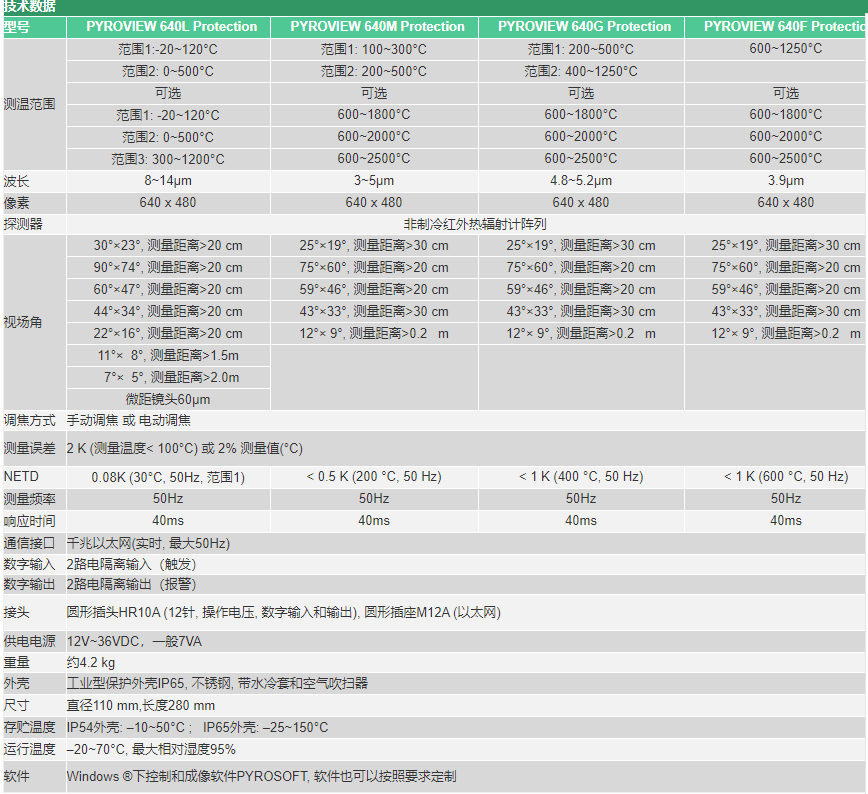The image size is (868, 794).
Task: Click the 测量频率 row label
Action: [x=29, y=499]
